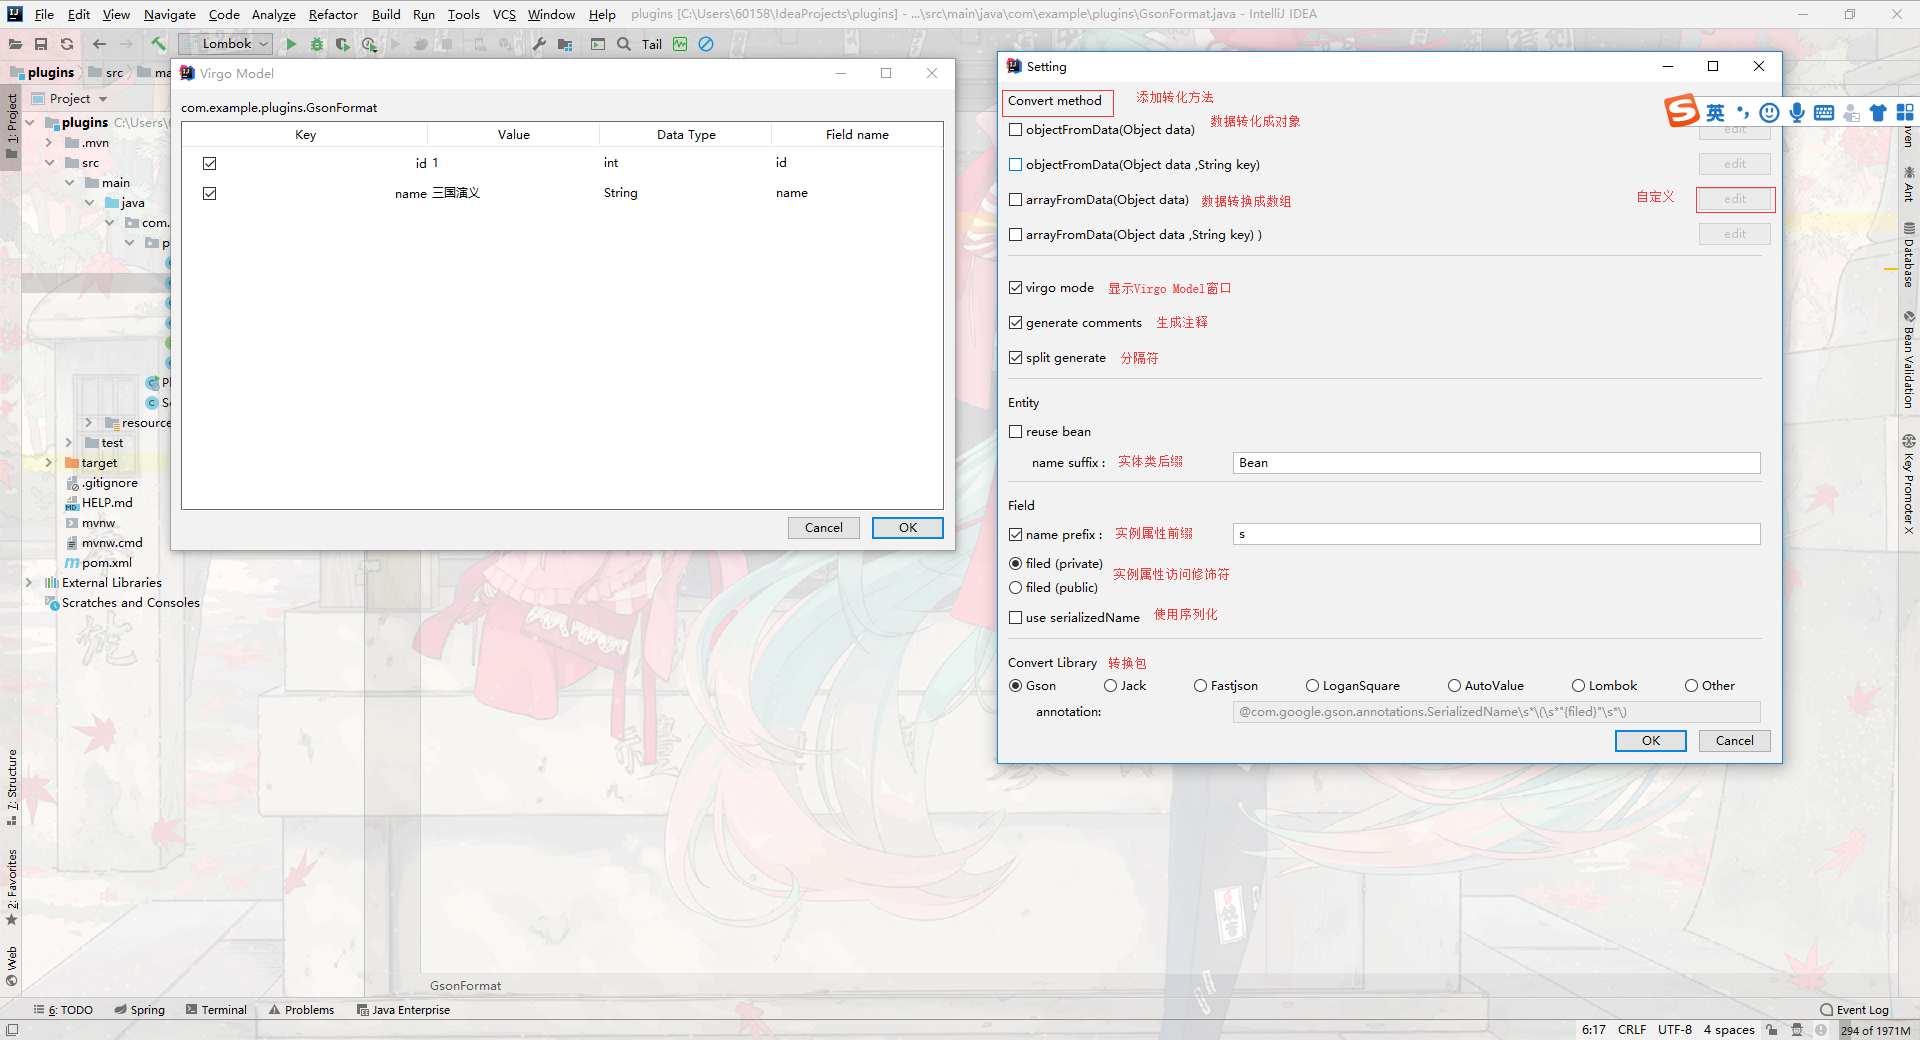Click the Search Everywhere magnifier icon
The image size is (1920, 1040).
[x=624, y=44]
